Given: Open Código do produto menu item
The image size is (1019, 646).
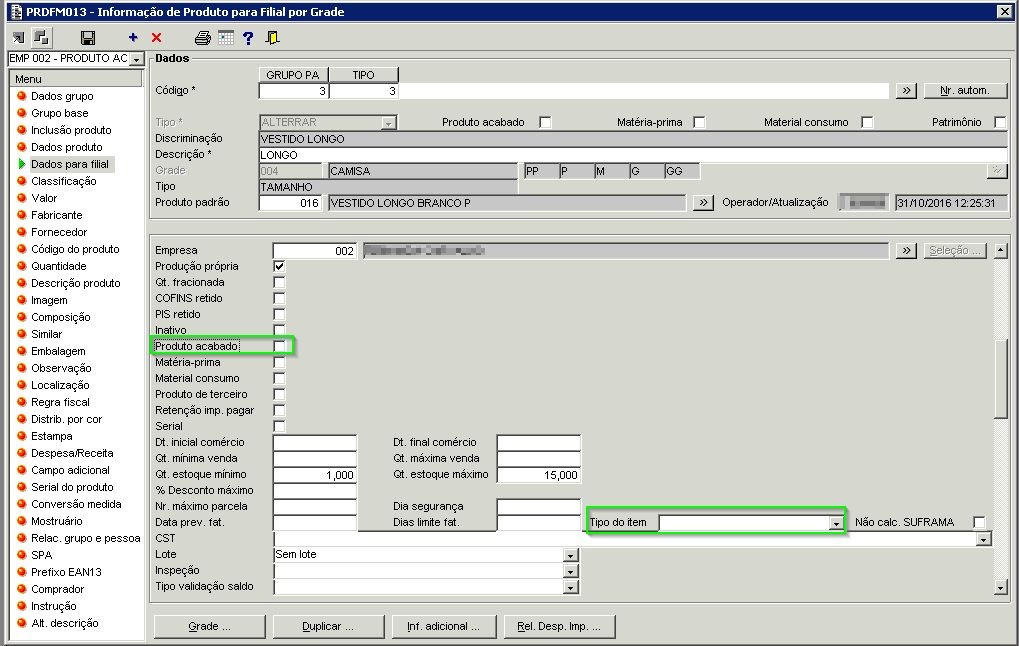Looking at the screenshot, I should pos(75,249).
